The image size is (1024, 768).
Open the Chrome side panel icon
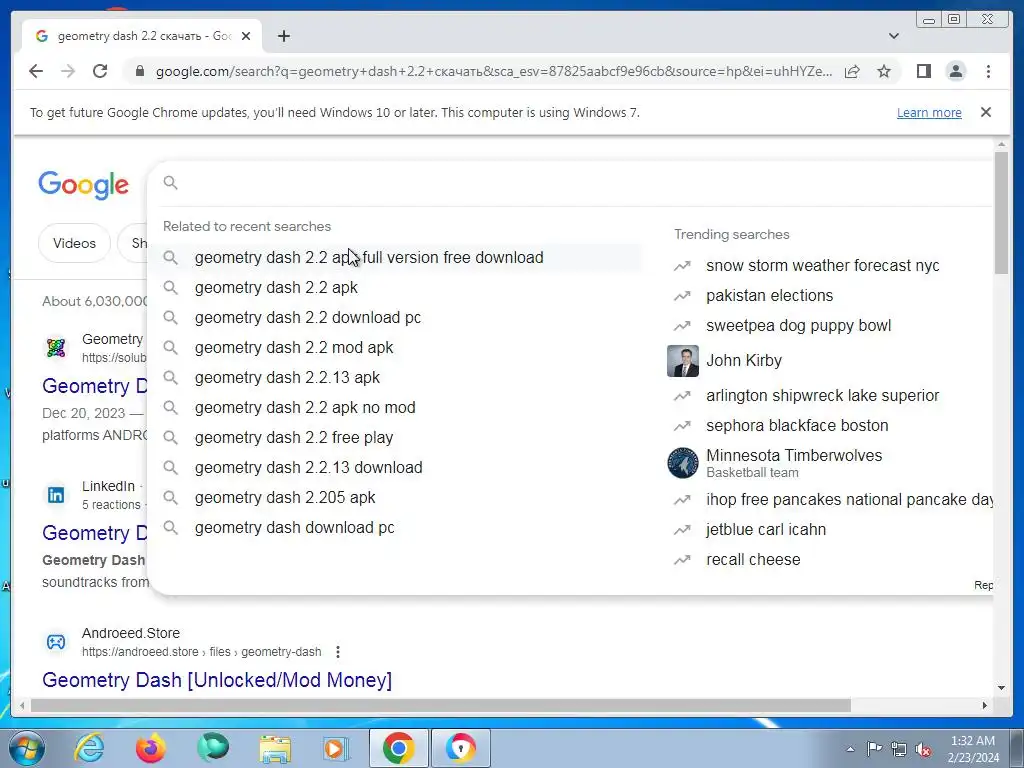(x=923, y=71)
